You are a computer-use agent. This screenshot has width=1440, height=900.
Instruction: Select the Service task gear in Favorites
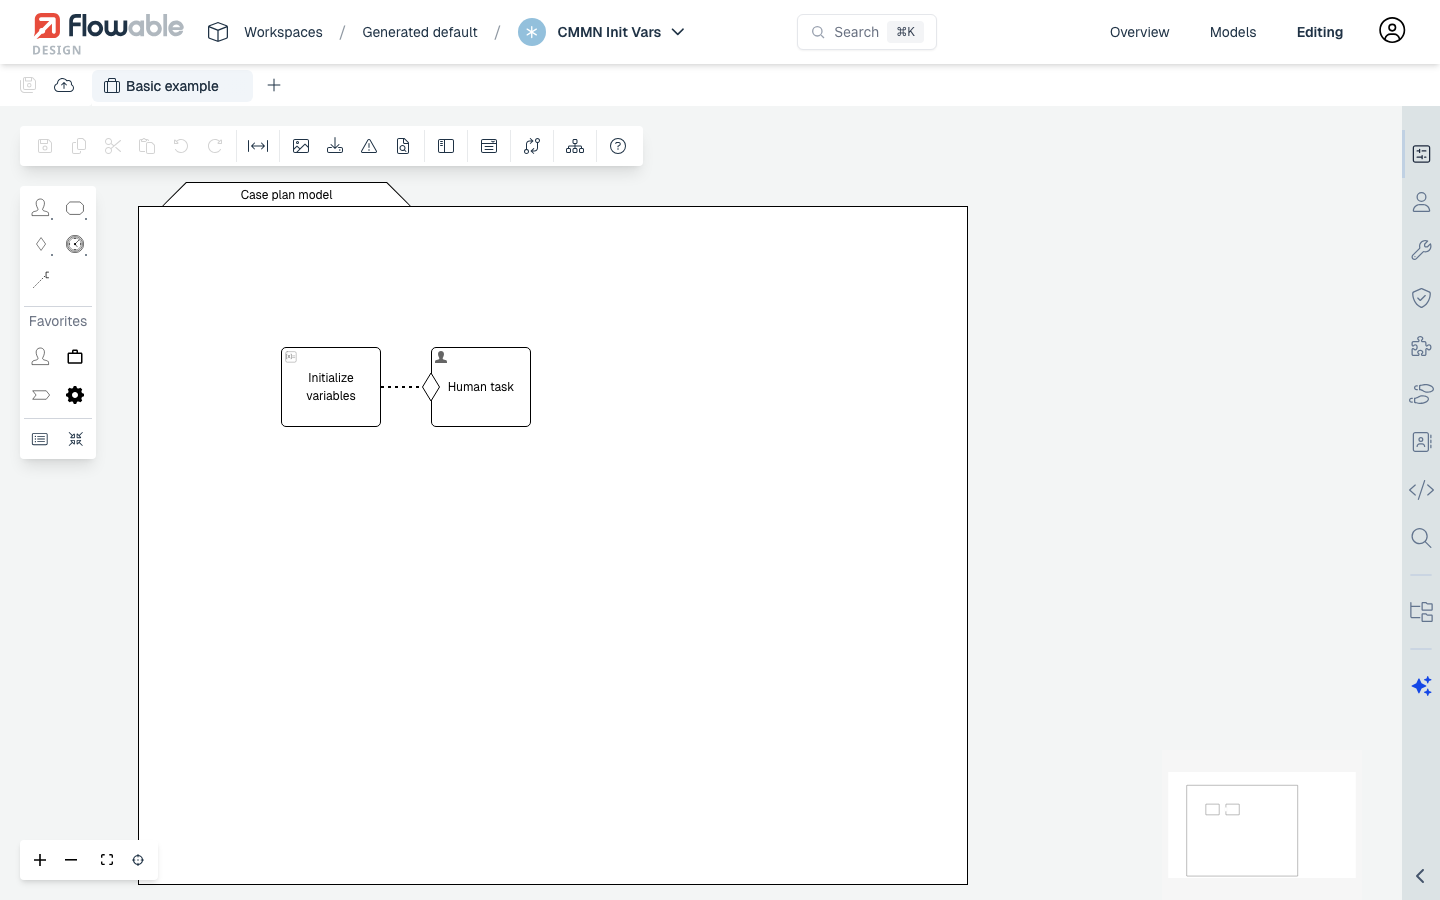[x=75, y=394]
